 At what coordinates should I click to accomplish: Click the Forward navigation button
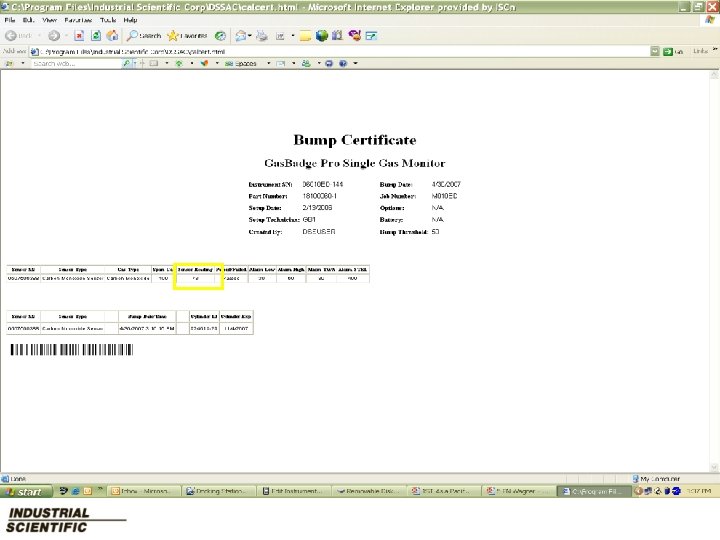54,35
